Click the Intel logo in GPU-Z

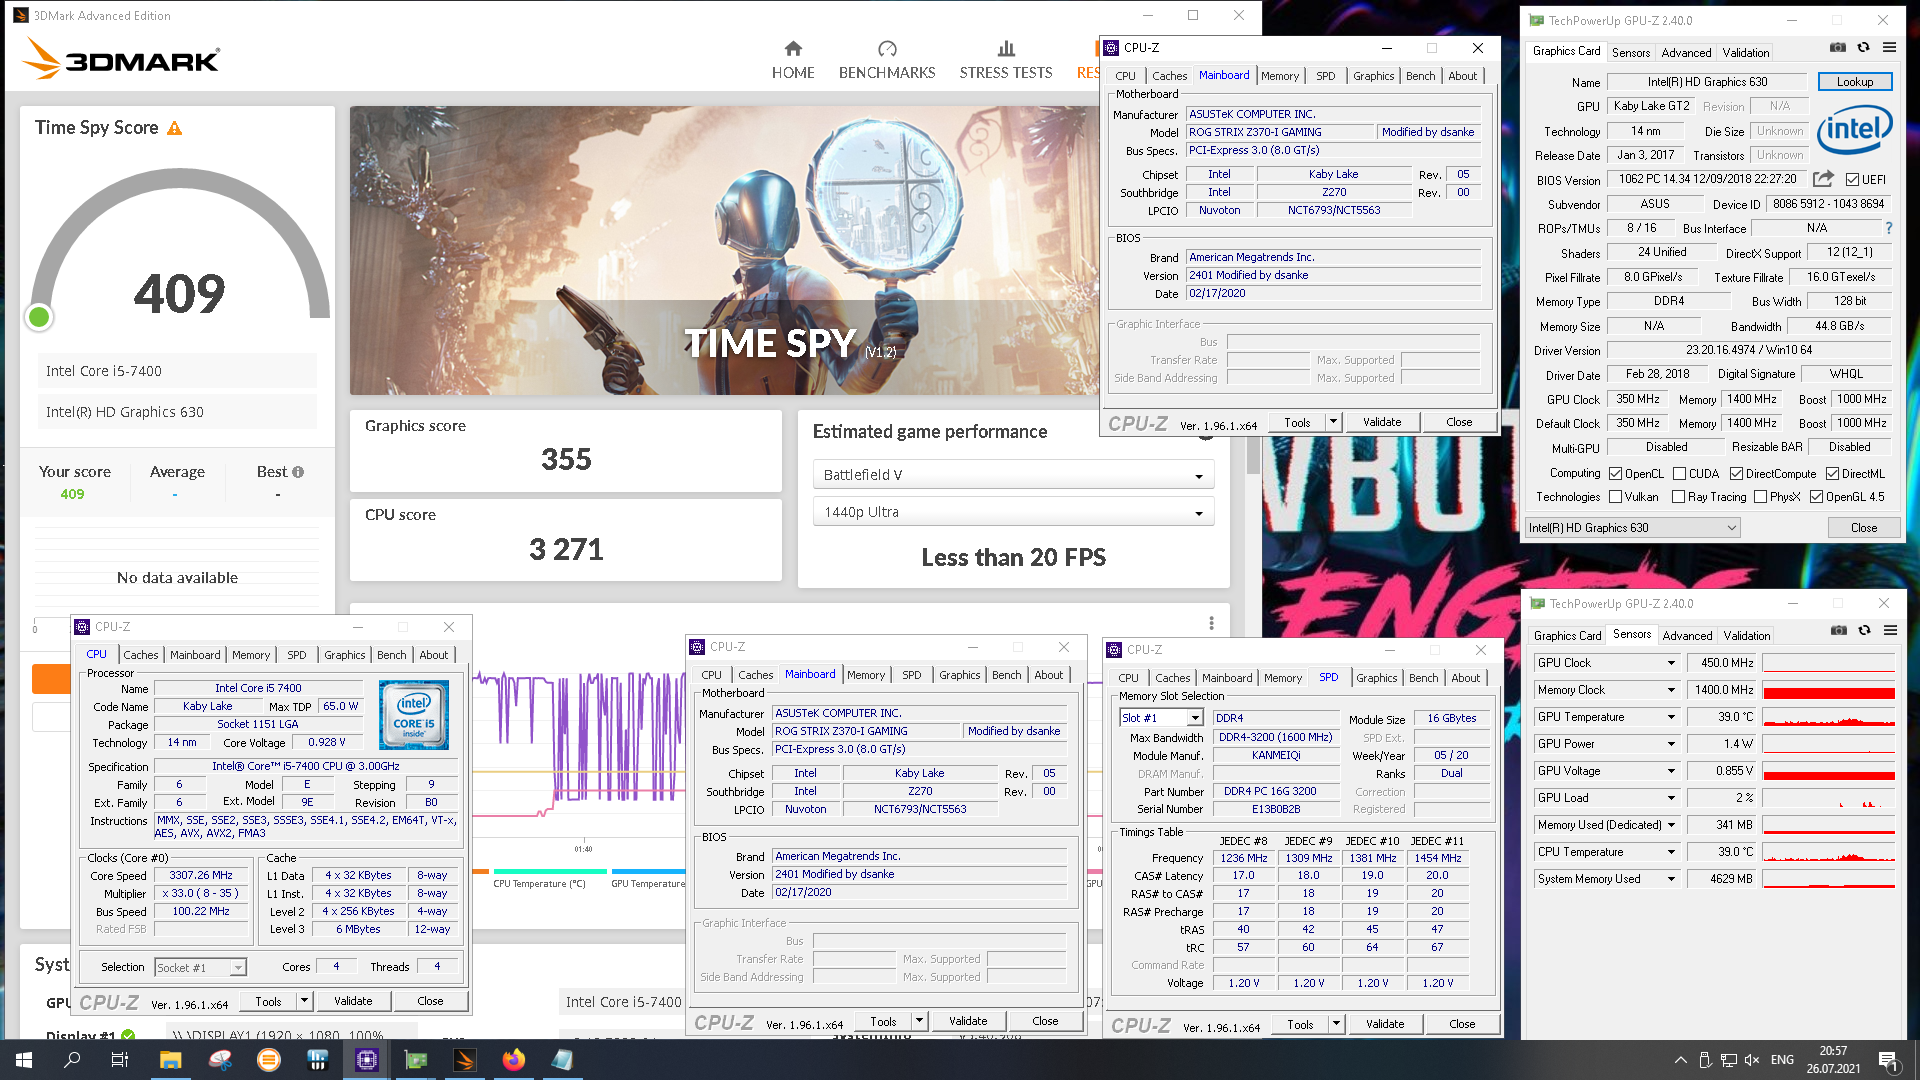1854,129
